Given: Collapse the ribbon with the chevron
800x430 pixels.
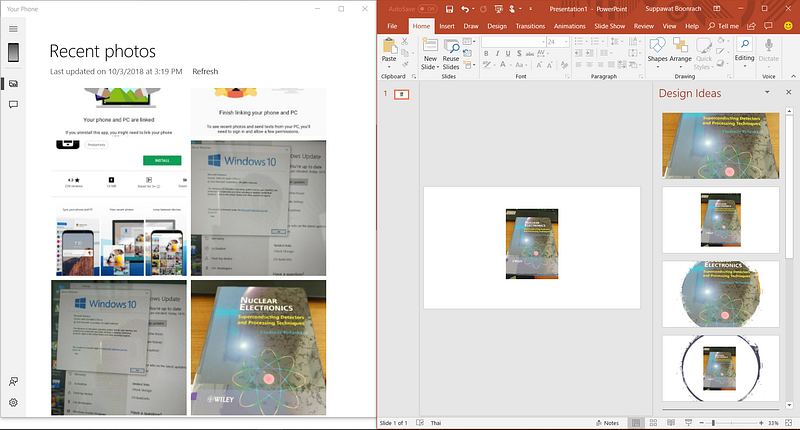Looking at the screenshot, I should pyautogui.click(x=793, y=77).
